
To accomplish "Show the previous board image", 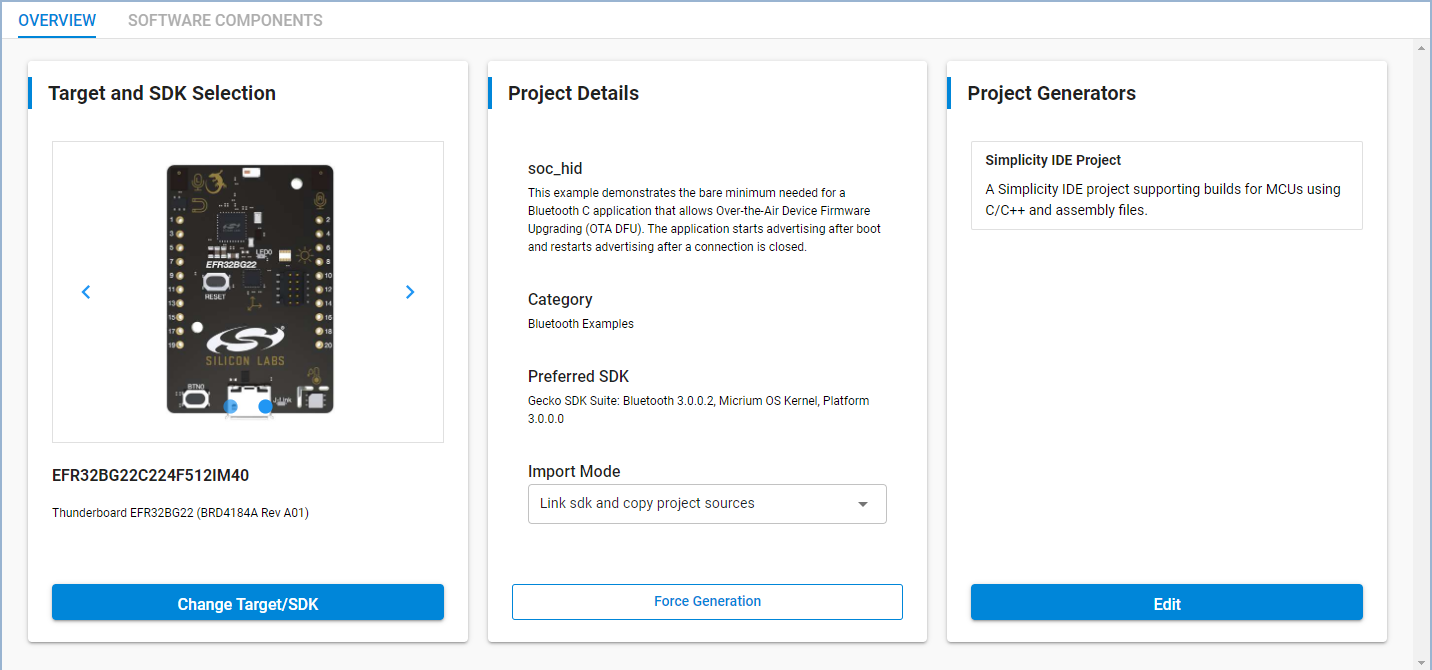I will (x=86, y=292).
